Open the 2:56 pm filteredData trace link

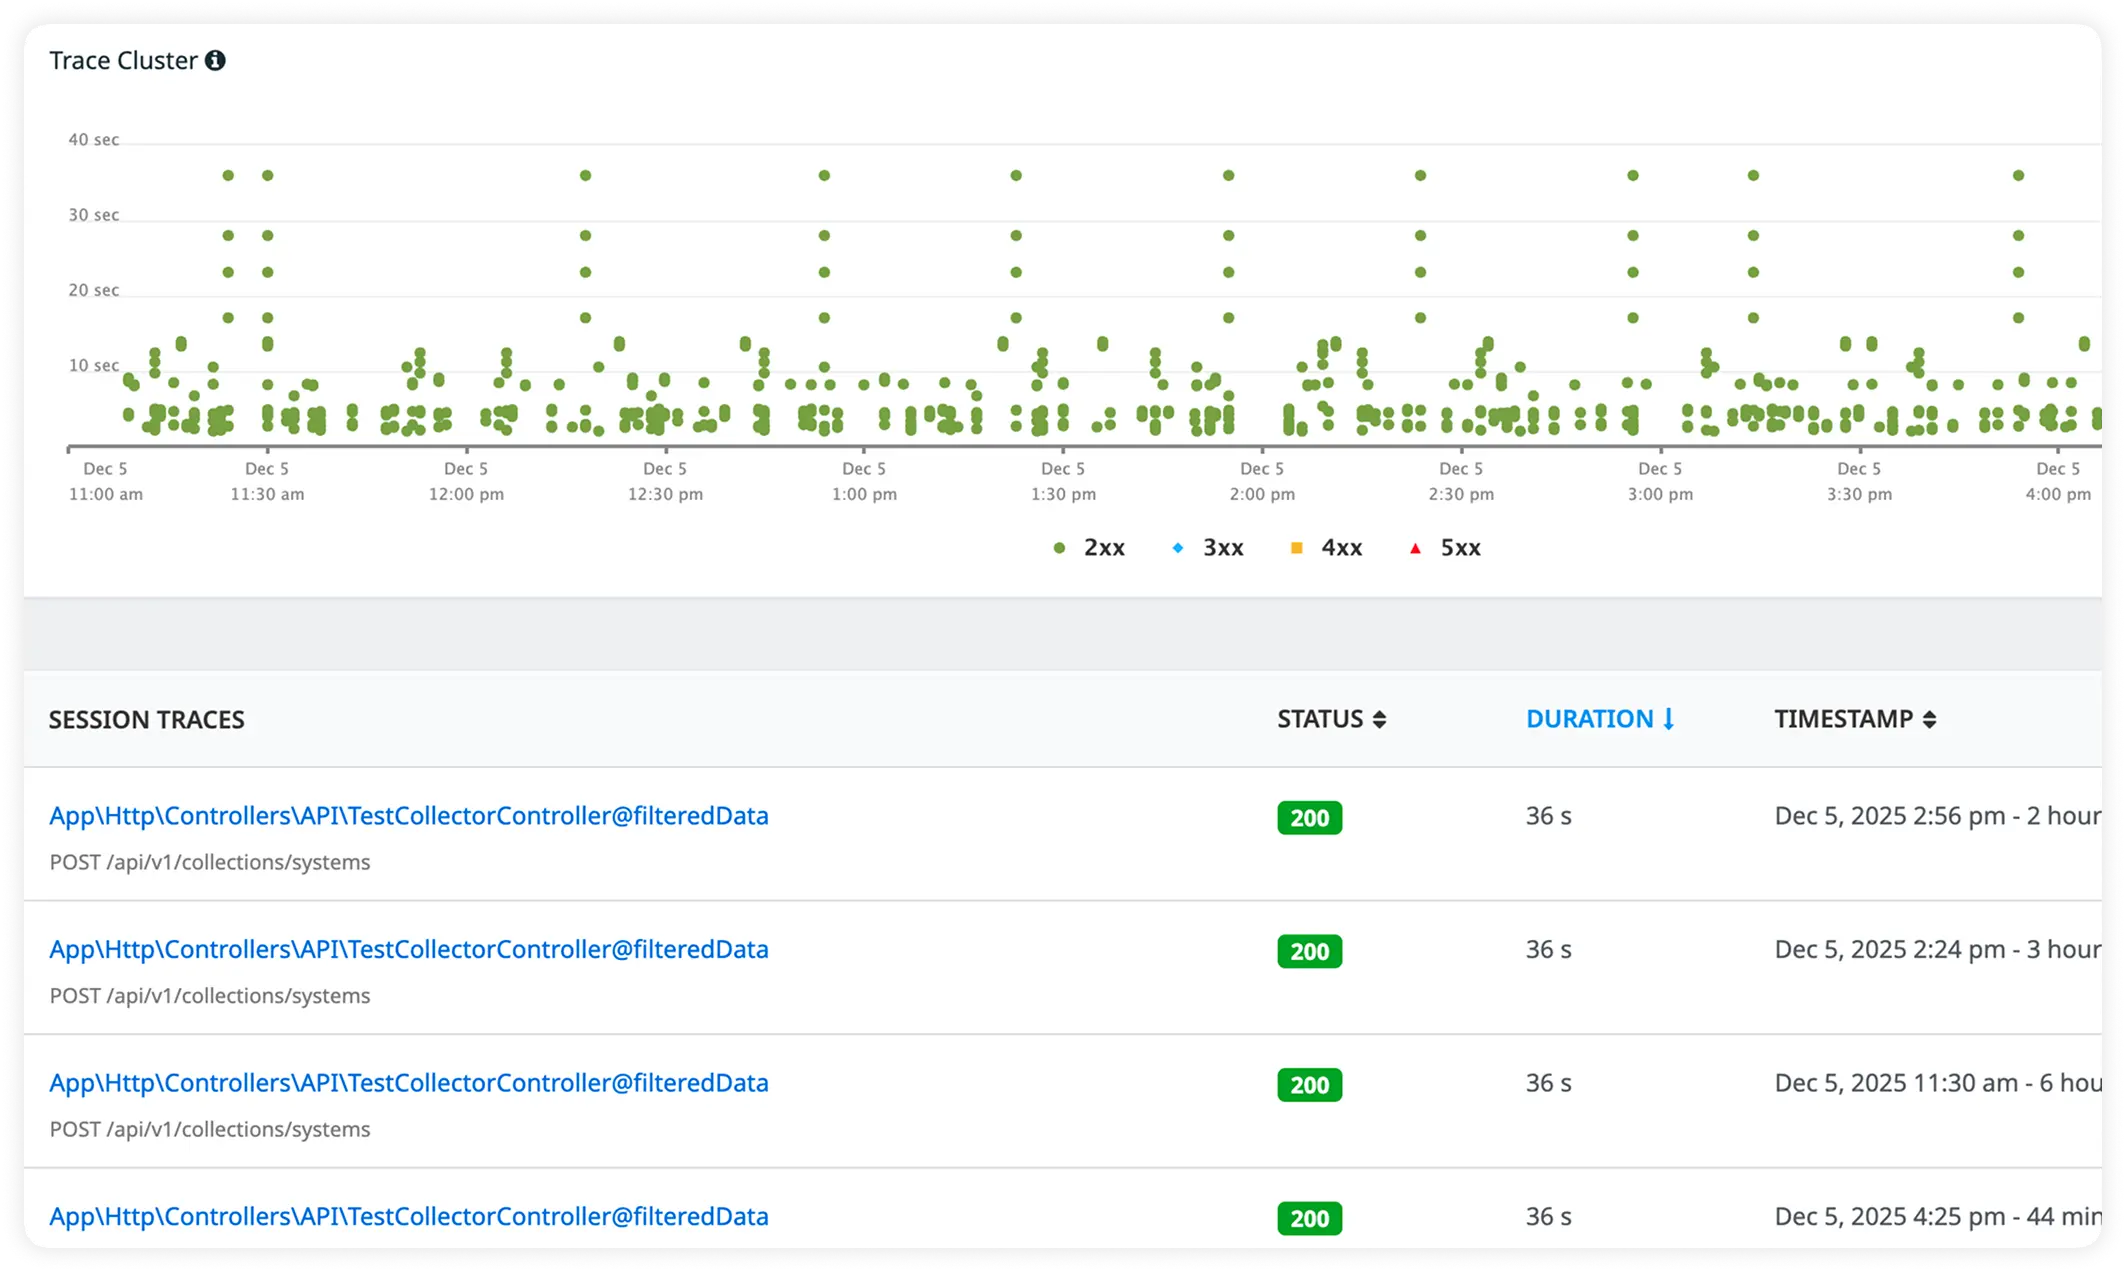click(x=408, y=816)
